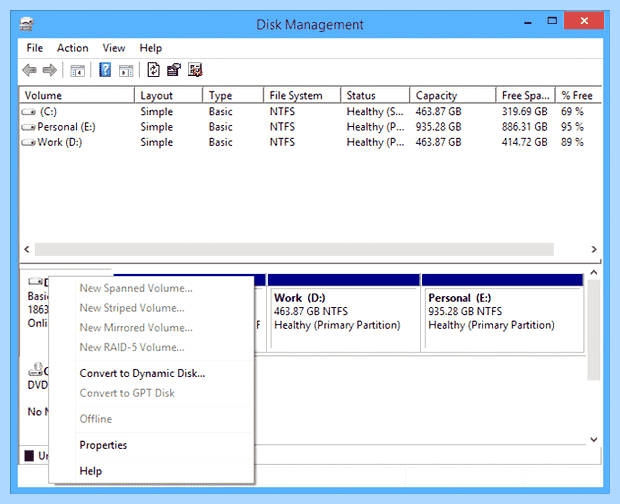Select the Work (D:) partition block
Viewport: 620px width, 504px height.
point(344,313)
